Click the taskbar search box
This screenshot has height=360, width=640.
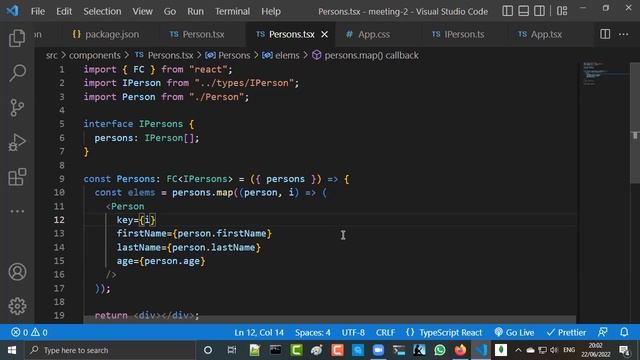pyautogui.click(x=109, y=350)
